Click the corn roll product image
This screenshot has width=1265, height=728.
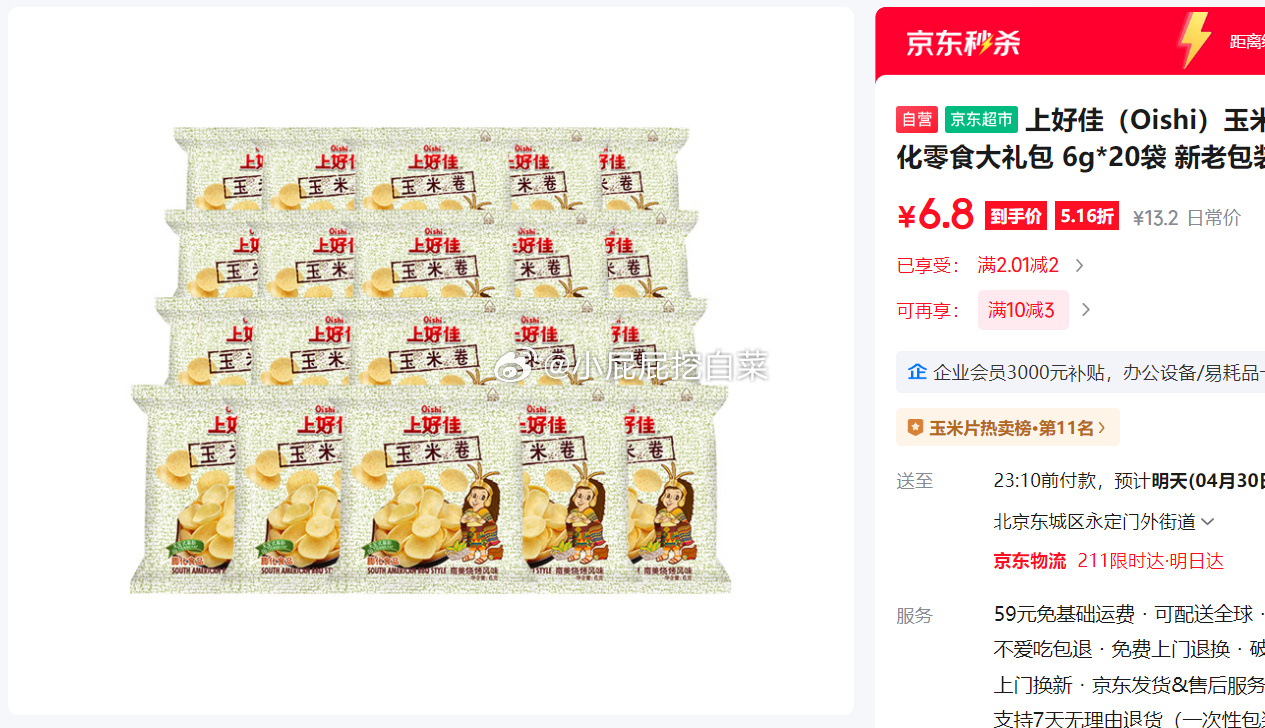(x=430, y=360)
